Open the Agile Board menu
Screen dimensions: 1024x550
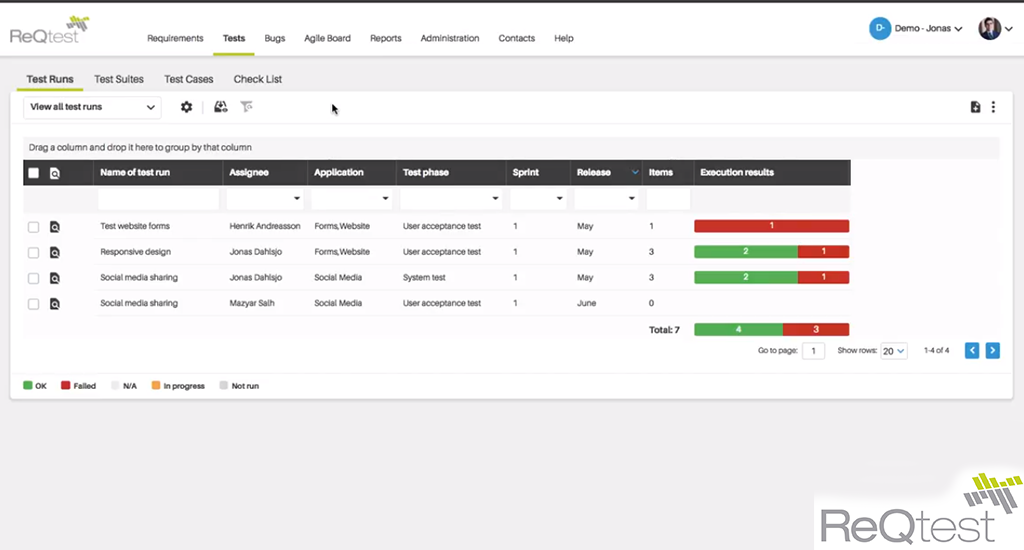click(327, 38)
